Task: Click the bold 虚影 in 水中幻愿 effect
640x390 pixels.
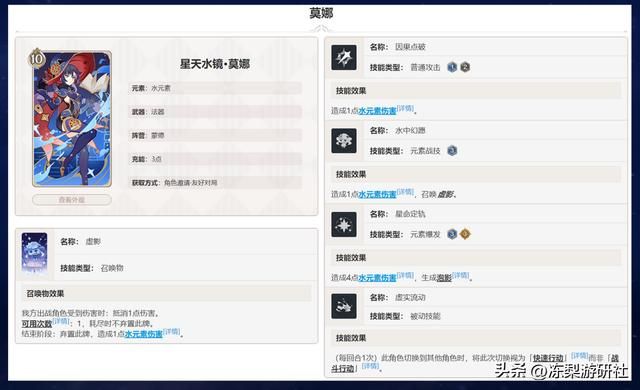Action: 445,195
